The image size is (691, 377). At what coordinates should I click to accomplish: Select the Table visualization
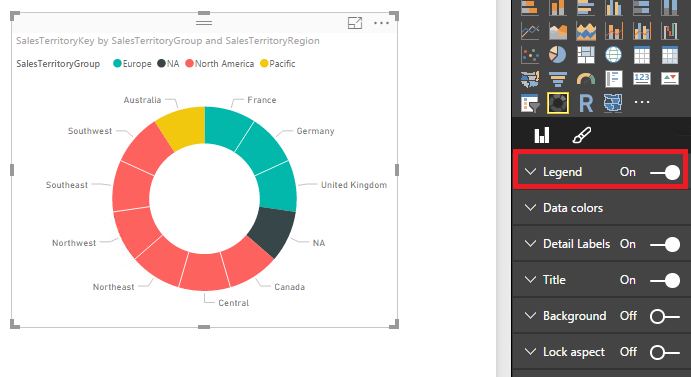click(x=642, y=55)
